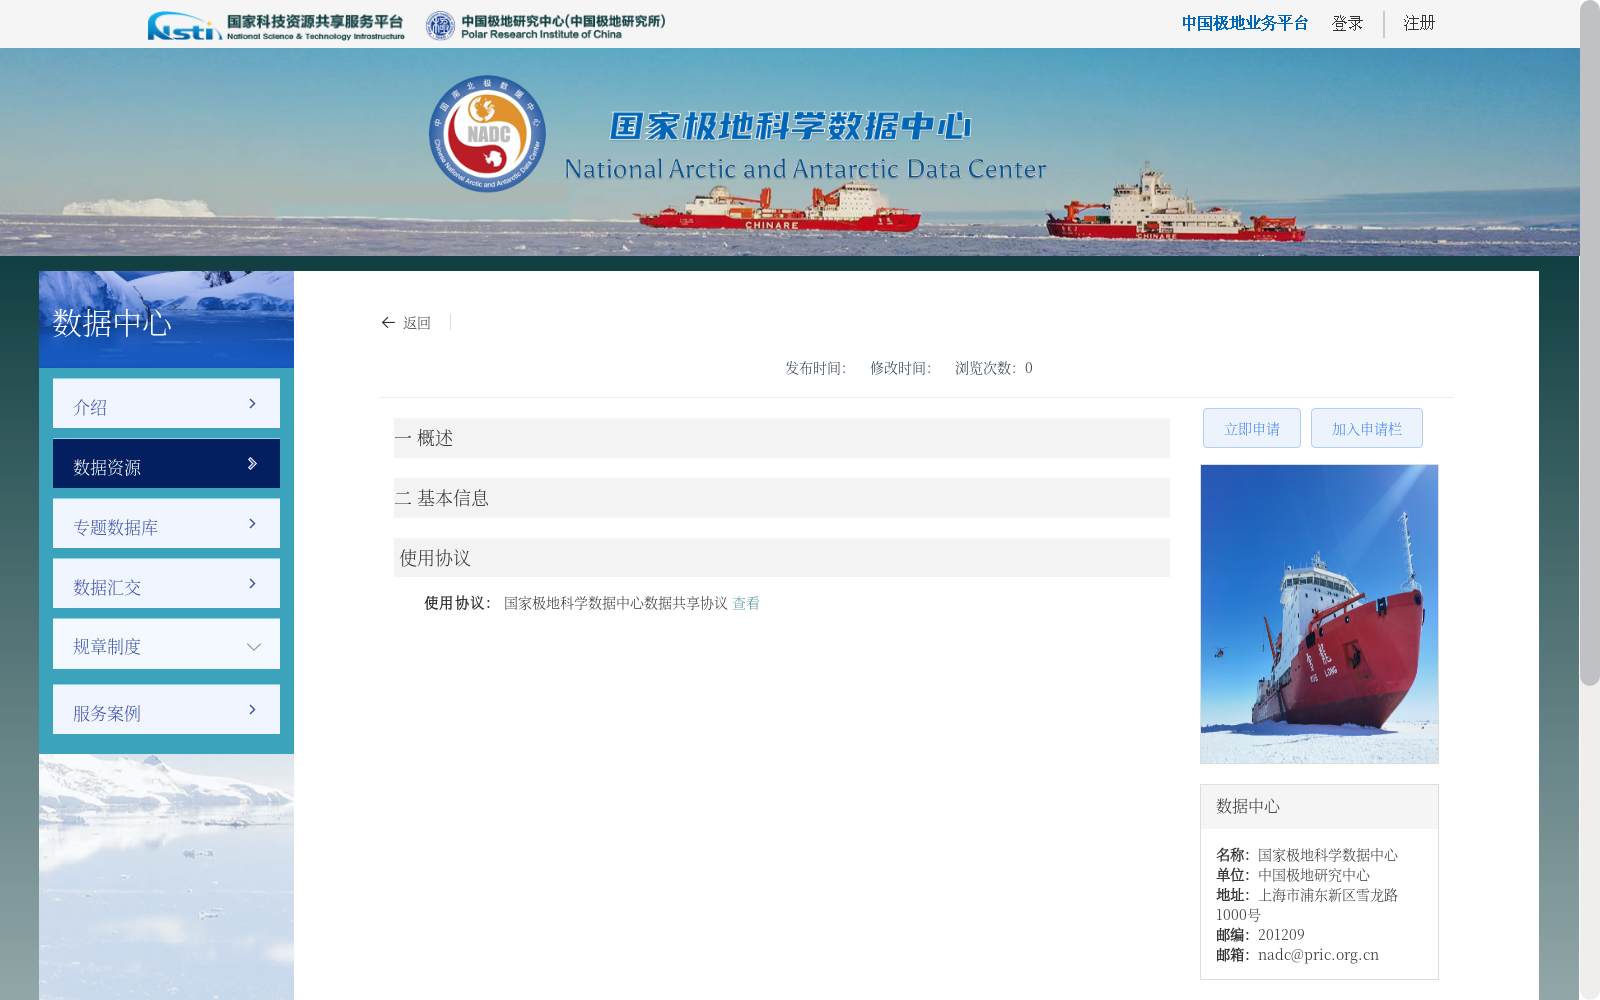
Task: Expand the 一 概述 section header
Action: point(781,438)
